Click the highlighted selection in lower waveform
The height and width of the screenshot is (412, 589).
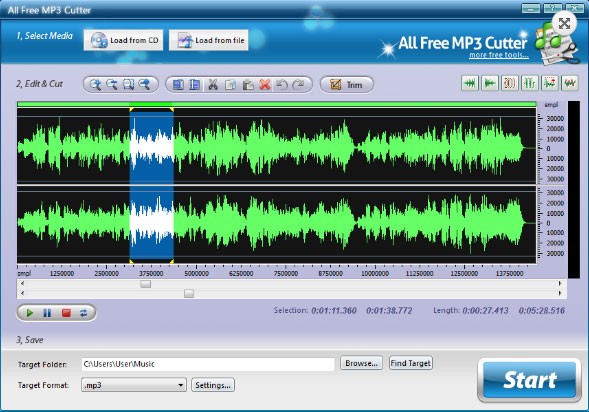(x=152, y=223)
